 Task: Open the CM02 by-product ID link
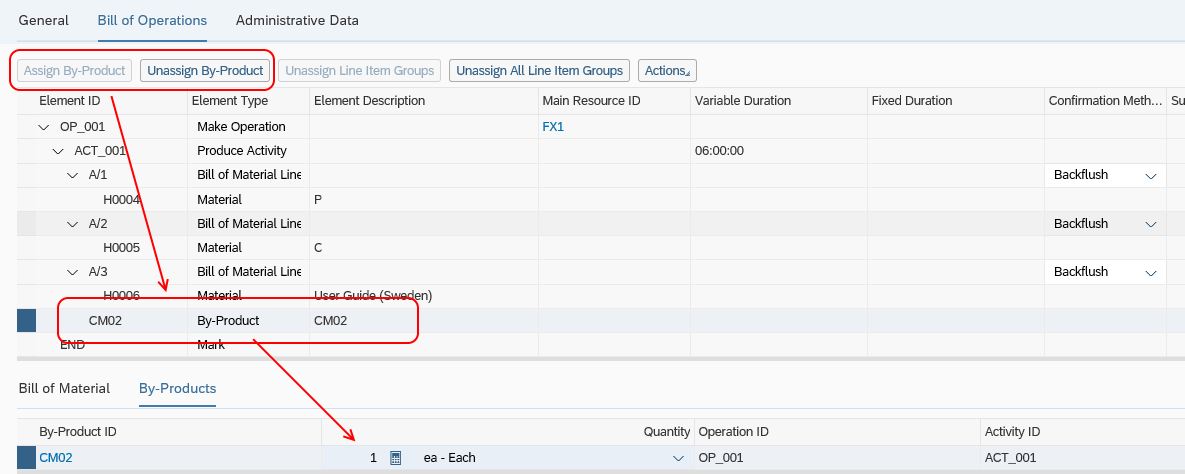pos(56,457)
